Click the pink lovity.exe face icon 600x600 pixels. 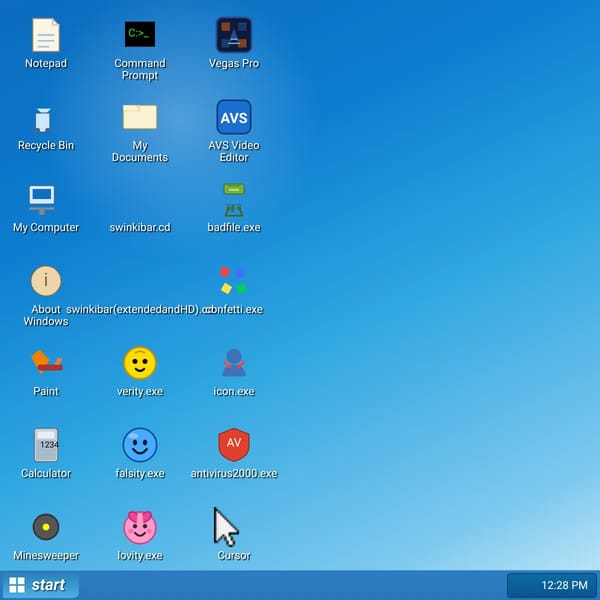tap(140, 527)
